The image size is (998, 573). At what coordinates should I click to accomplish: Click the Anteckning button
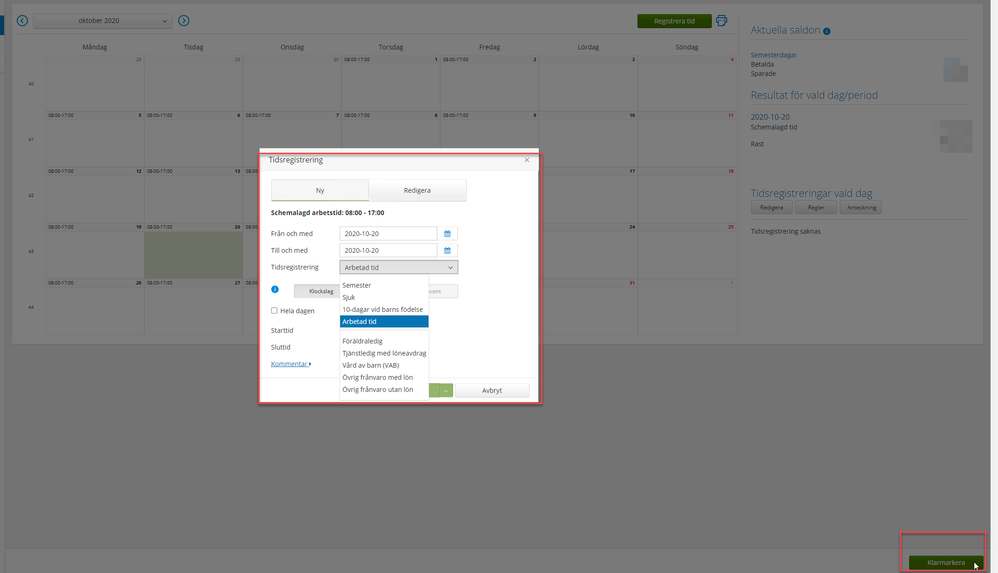pos(861,208)
